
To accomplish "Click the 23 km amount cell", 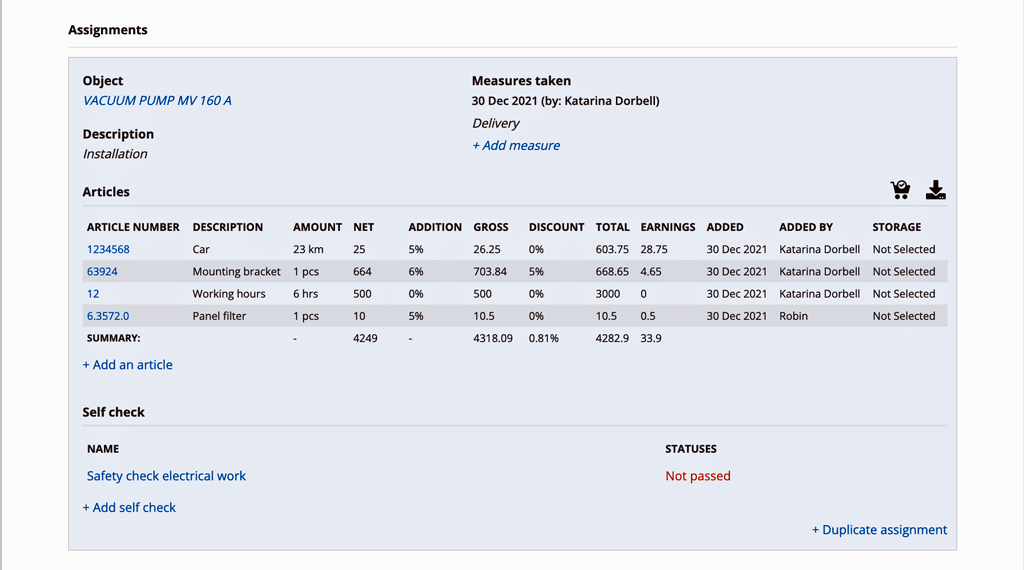I will [x=308, y=249].
